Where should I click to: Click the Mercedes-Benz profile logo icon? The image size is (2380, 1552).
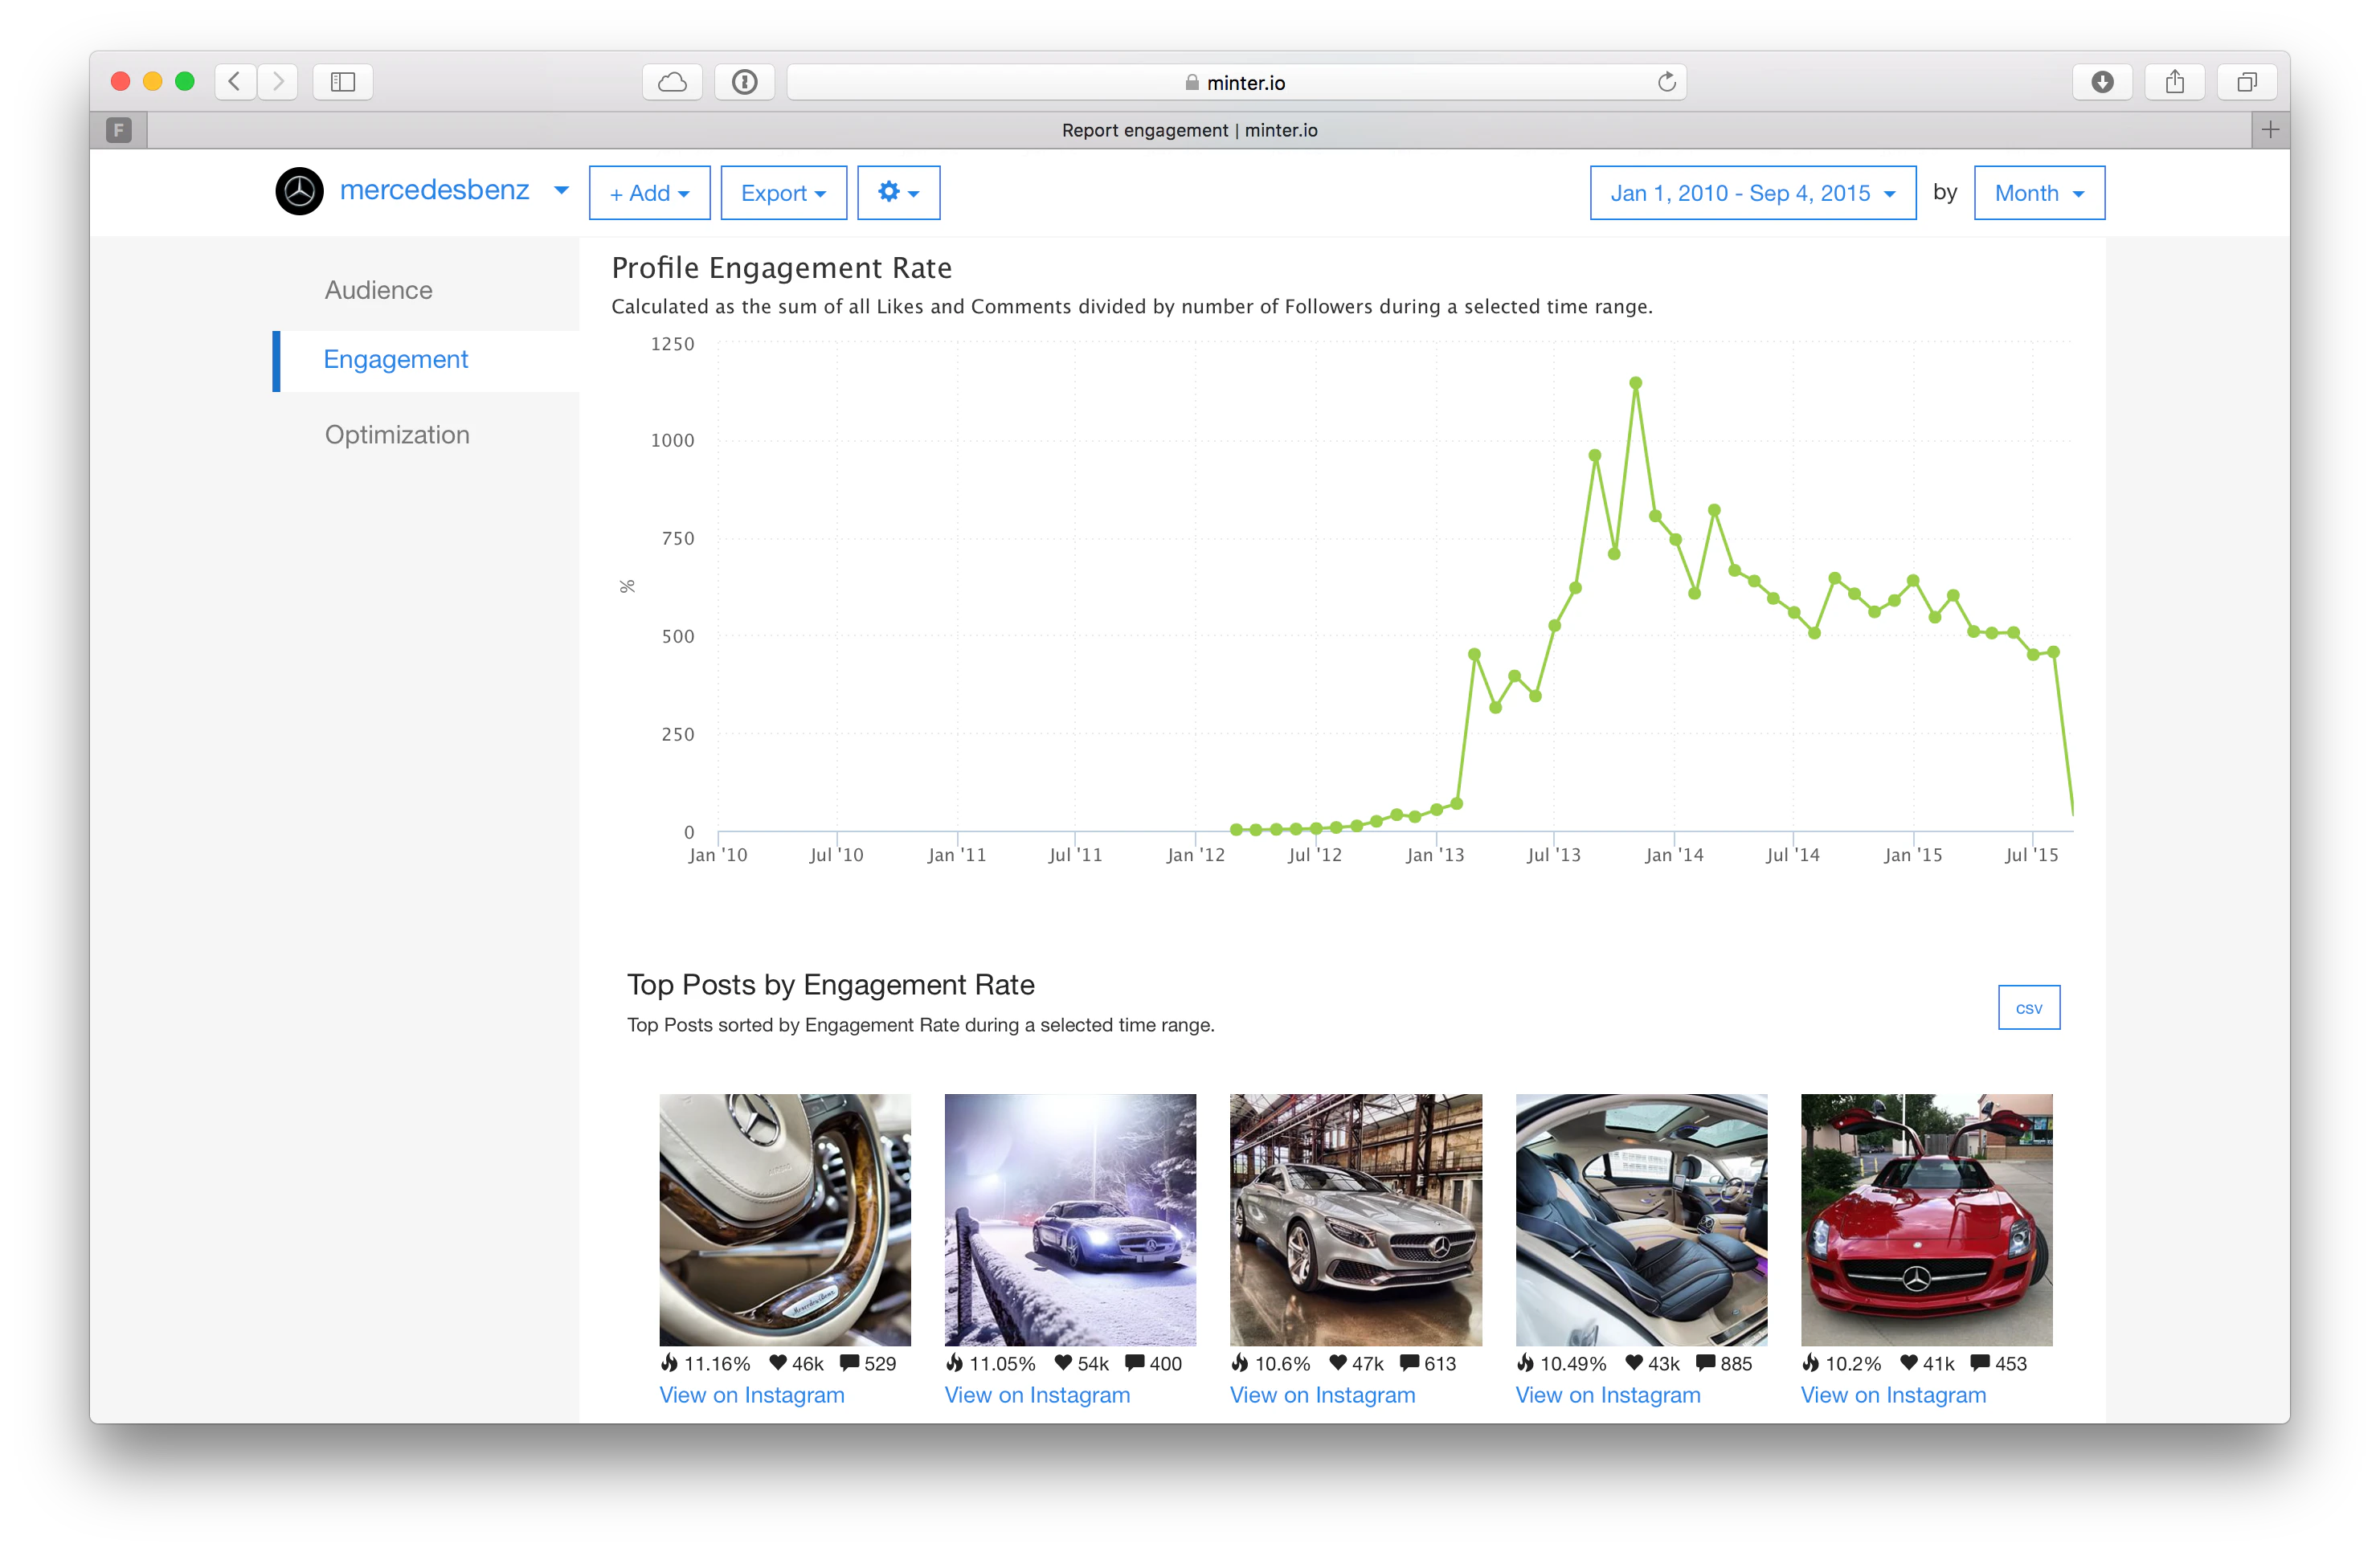coord(299,192)
